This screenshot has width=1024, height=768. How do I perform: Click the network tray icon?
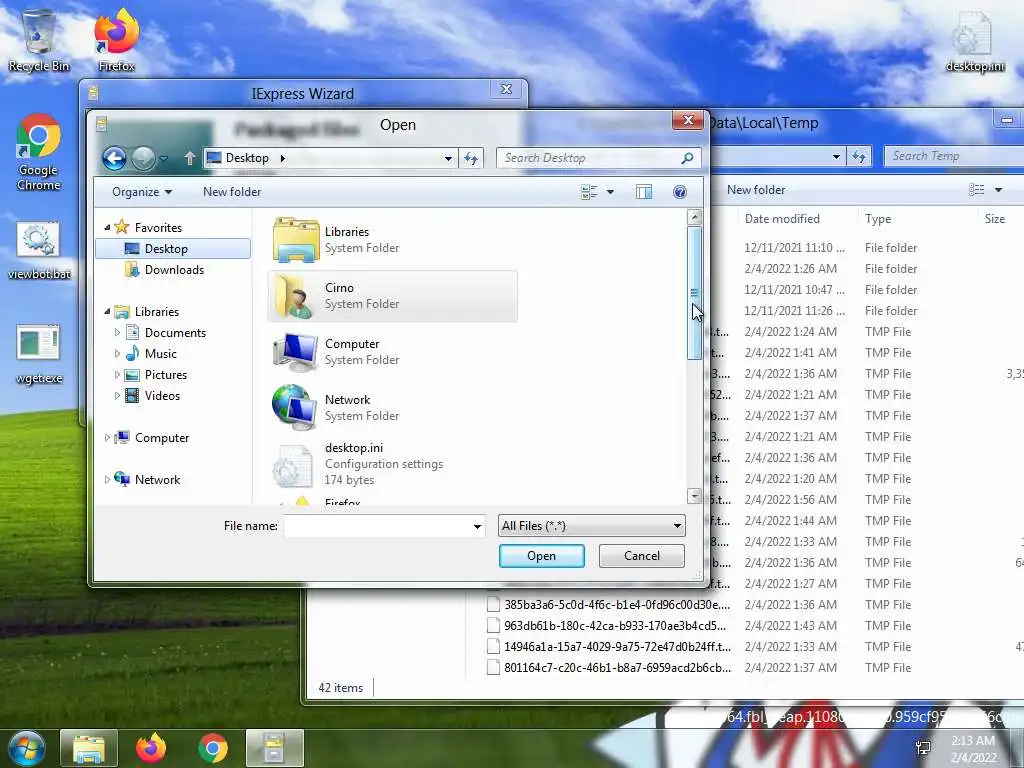coord(923,748)
